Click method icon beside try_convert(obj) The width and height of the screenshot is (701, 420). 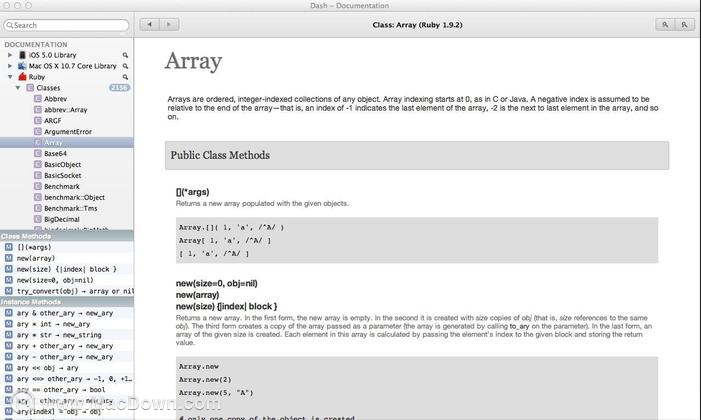8,291
